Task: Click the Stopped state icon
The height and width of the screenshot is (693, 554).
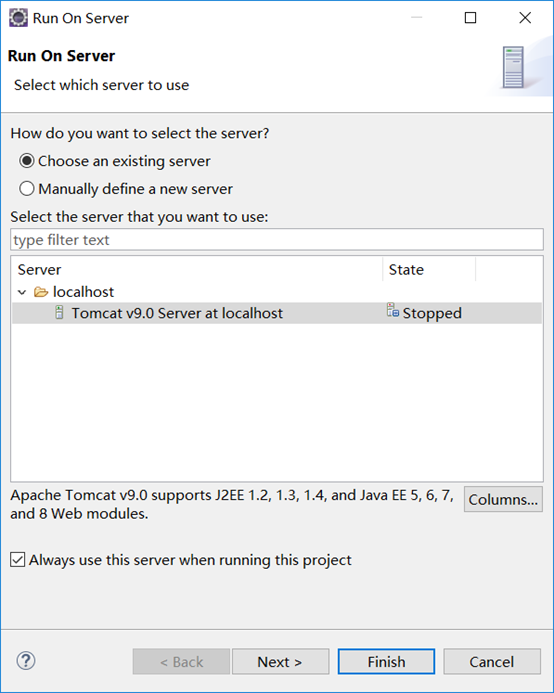Action: click(x=393, y=310)
